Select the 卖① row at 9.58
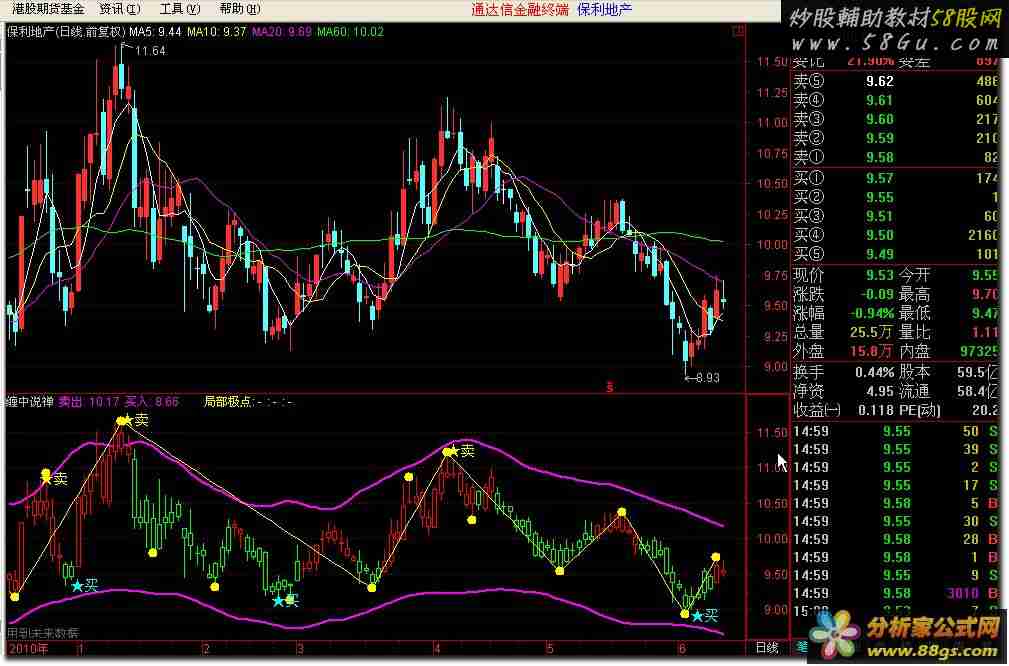Screen dimensions: 1009x666 (x=895, y=156)
